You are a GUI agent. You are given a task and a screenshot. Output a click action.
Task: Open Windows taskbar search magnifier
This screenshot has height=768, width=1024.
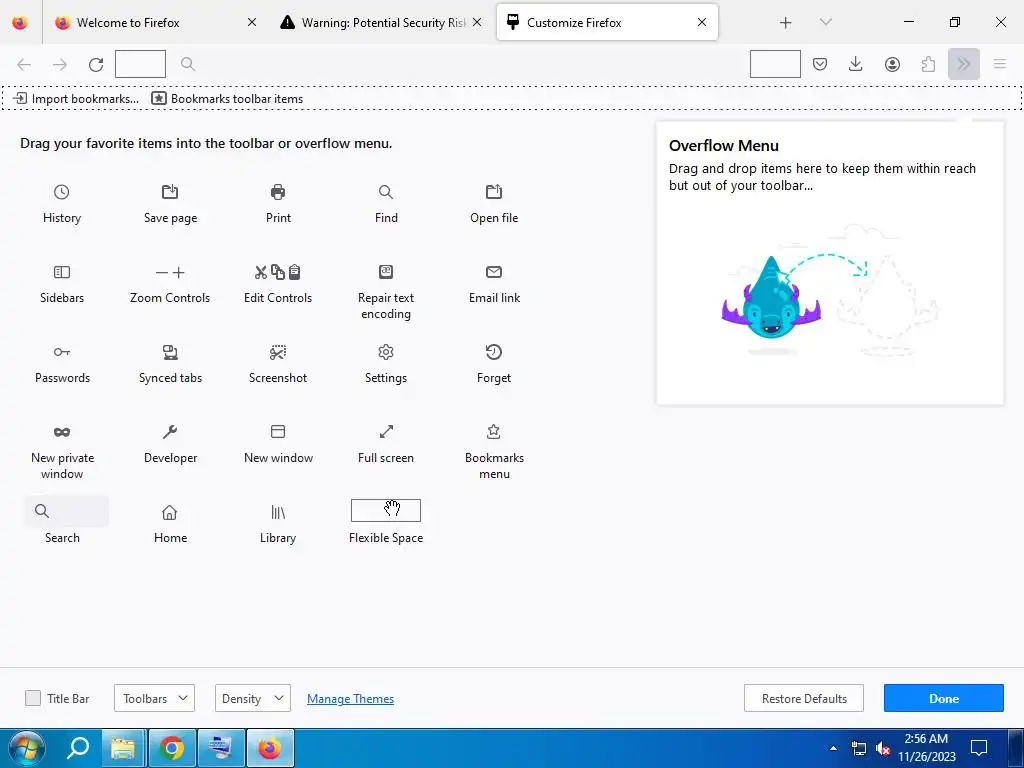click(78, 748)
